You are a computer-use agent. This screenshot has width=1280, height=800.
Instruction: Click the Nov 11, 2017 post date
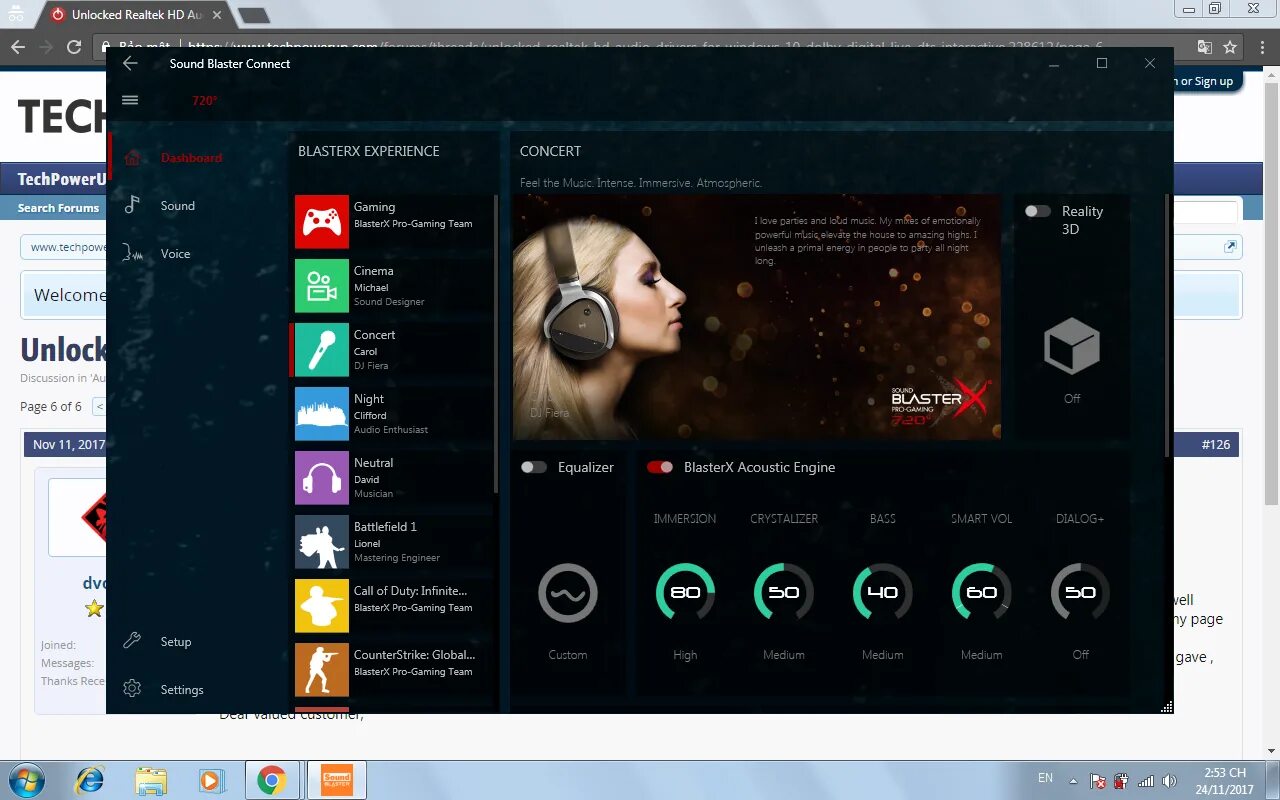[69, 445]
